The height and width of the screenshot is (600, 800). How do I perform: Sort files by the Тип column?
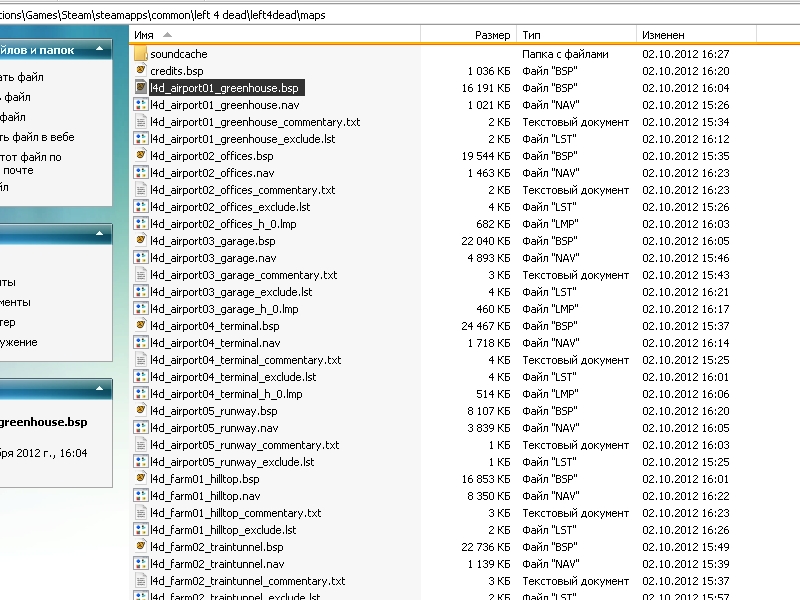point(576,35)
